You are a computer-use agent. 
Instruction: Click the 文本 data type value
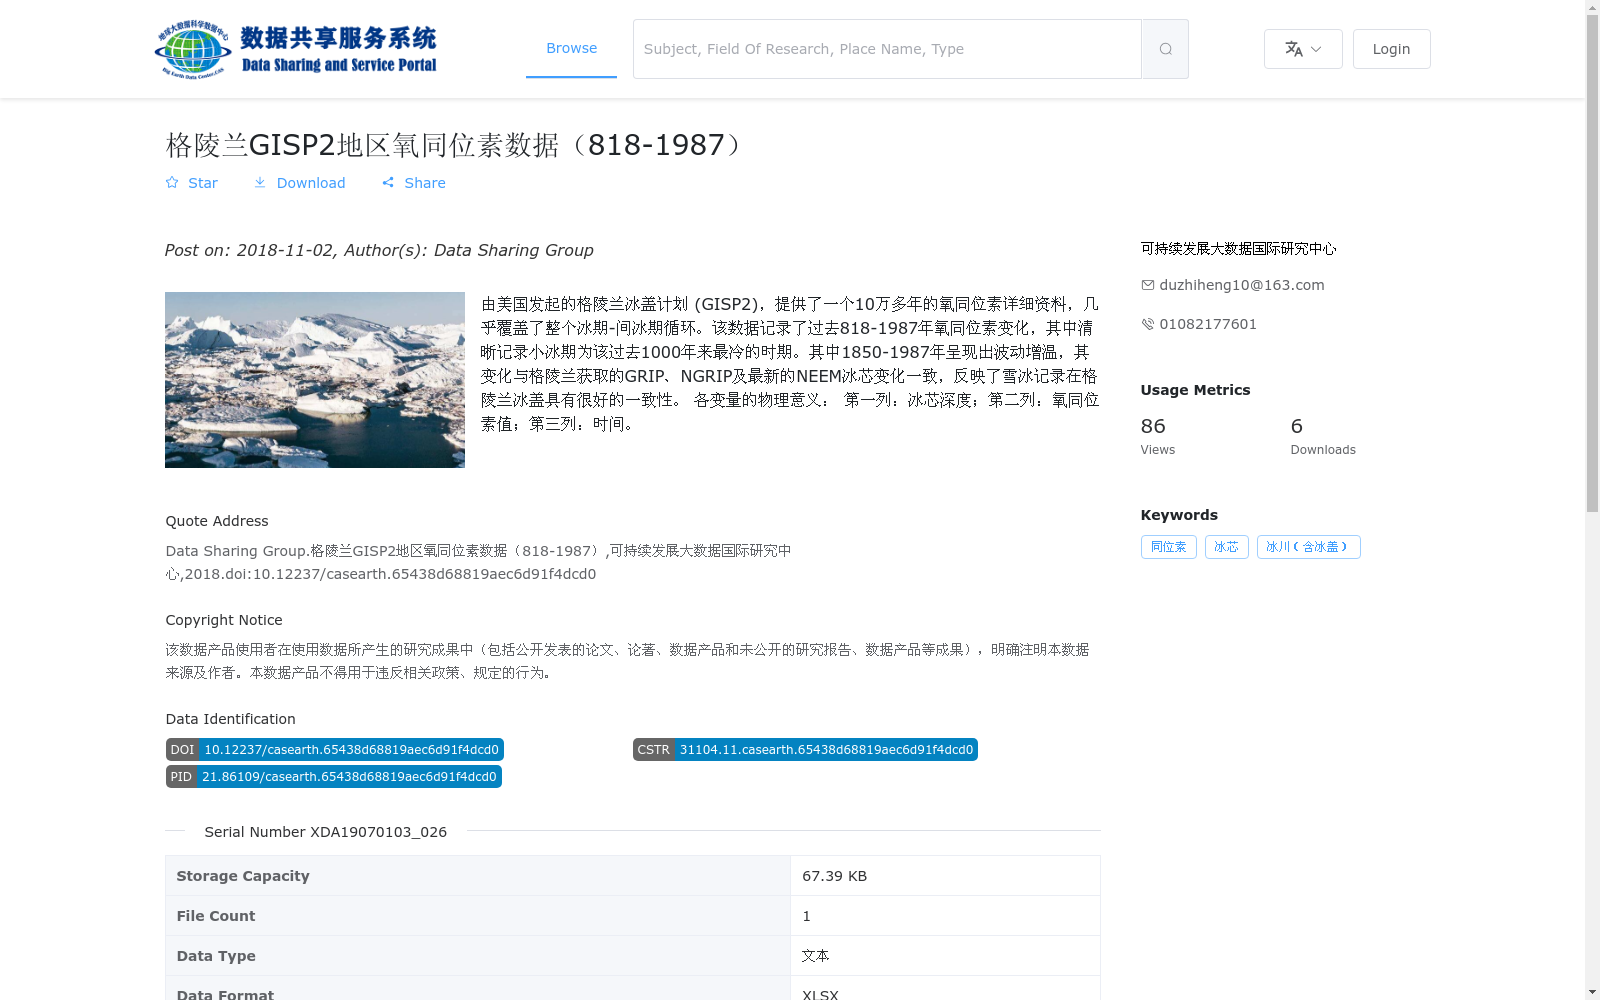[815, 956]
